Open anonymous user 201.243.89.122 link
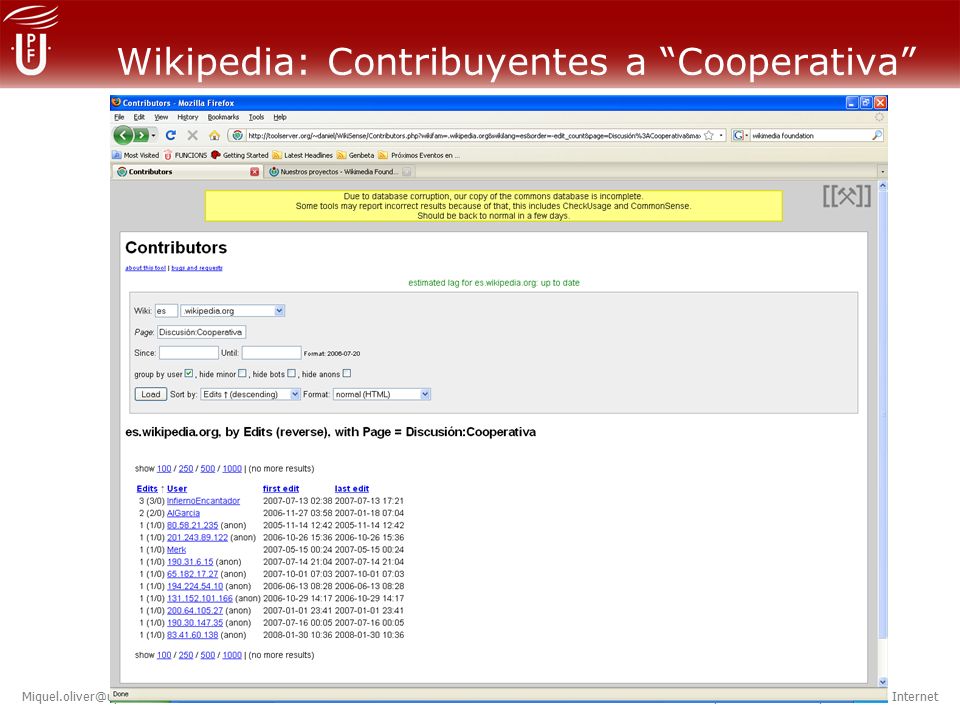960x720 pixels. (197, 538)
